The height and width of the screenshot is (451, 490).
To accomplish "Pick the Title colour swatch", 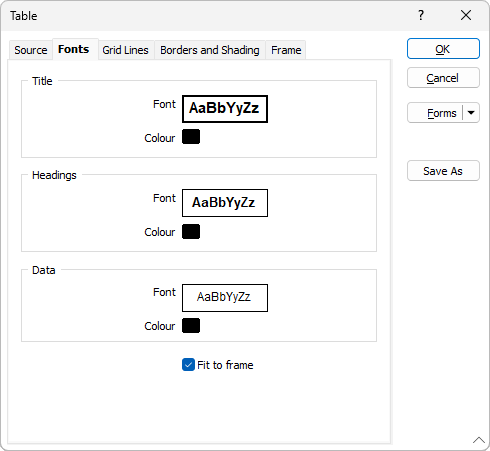I will pos(191,137).
